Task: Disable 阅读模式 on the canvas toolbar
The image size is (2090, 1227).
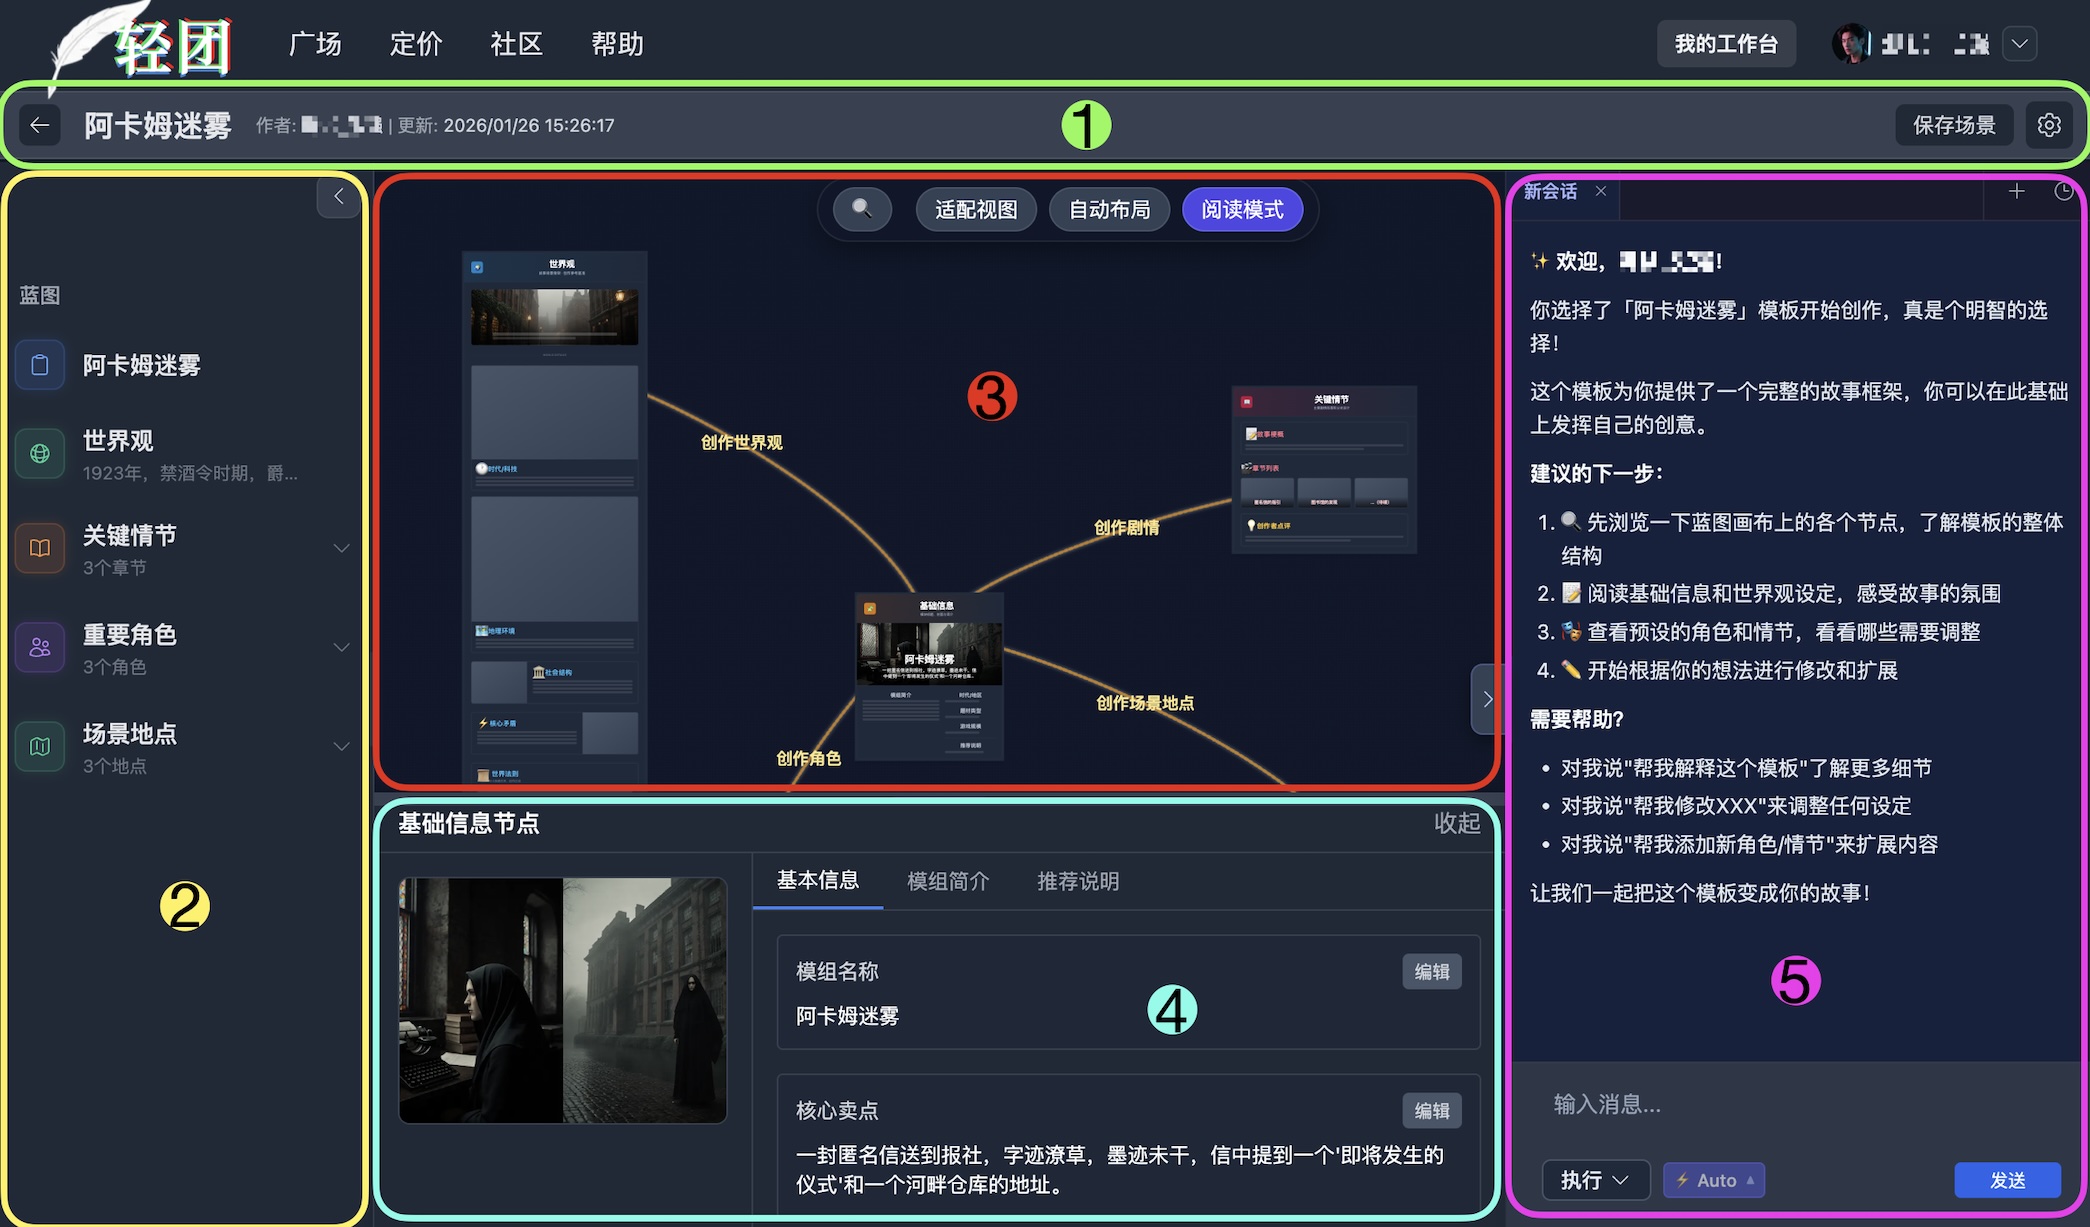Action: [x=1243, y=209]
